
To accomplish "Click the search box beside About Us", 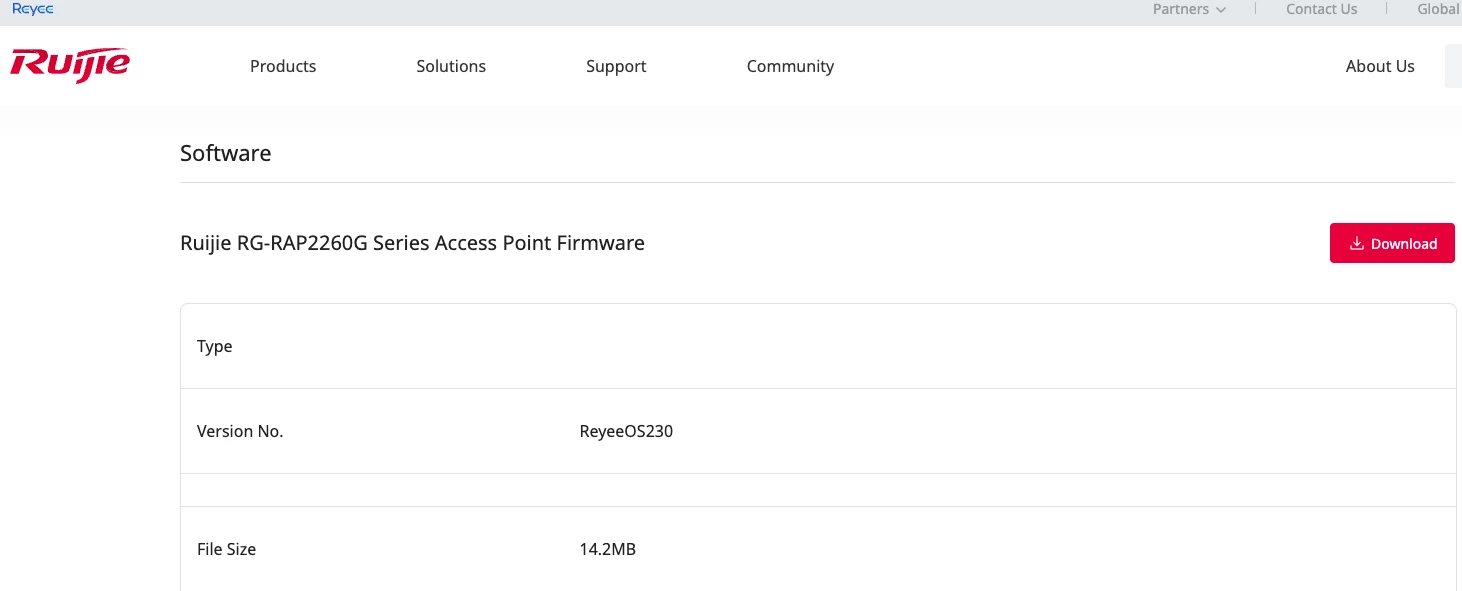I will click(1453, 66).
